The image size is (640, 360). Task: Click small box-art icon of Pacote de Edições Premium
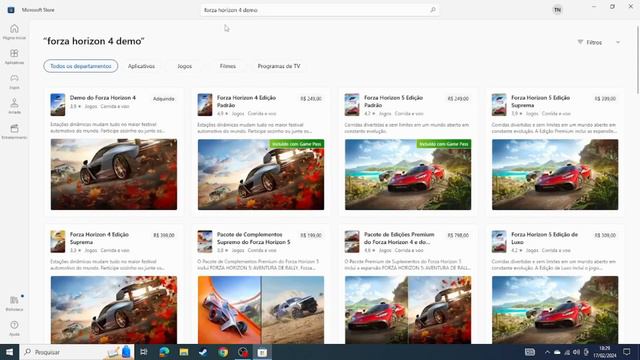352,242
